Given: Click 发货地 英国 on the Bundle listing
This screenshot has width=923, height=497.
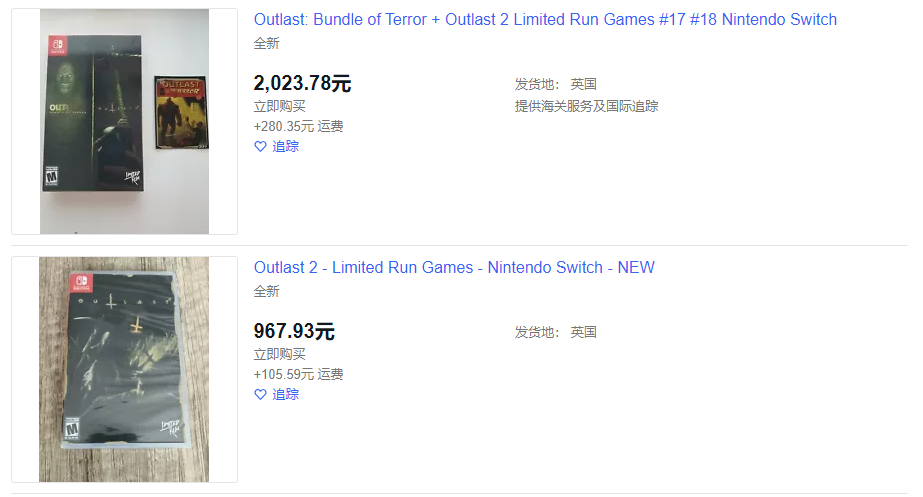Looking at the screenshot, I should [x=556, y=84].
